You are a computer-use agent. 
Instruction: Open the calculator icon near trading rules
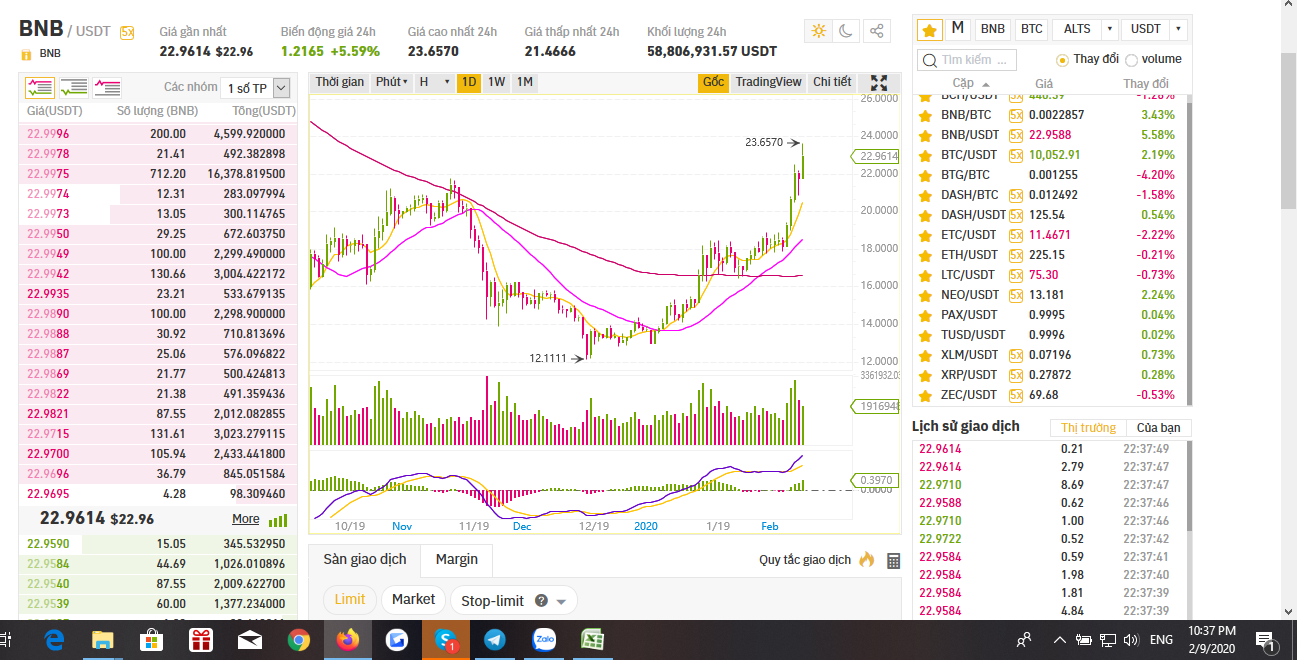[893, 560]
